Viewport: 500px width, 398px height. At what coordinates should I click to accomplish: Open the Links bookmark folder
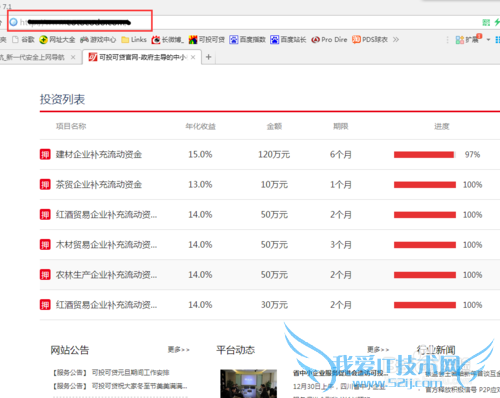click(134, 40)
